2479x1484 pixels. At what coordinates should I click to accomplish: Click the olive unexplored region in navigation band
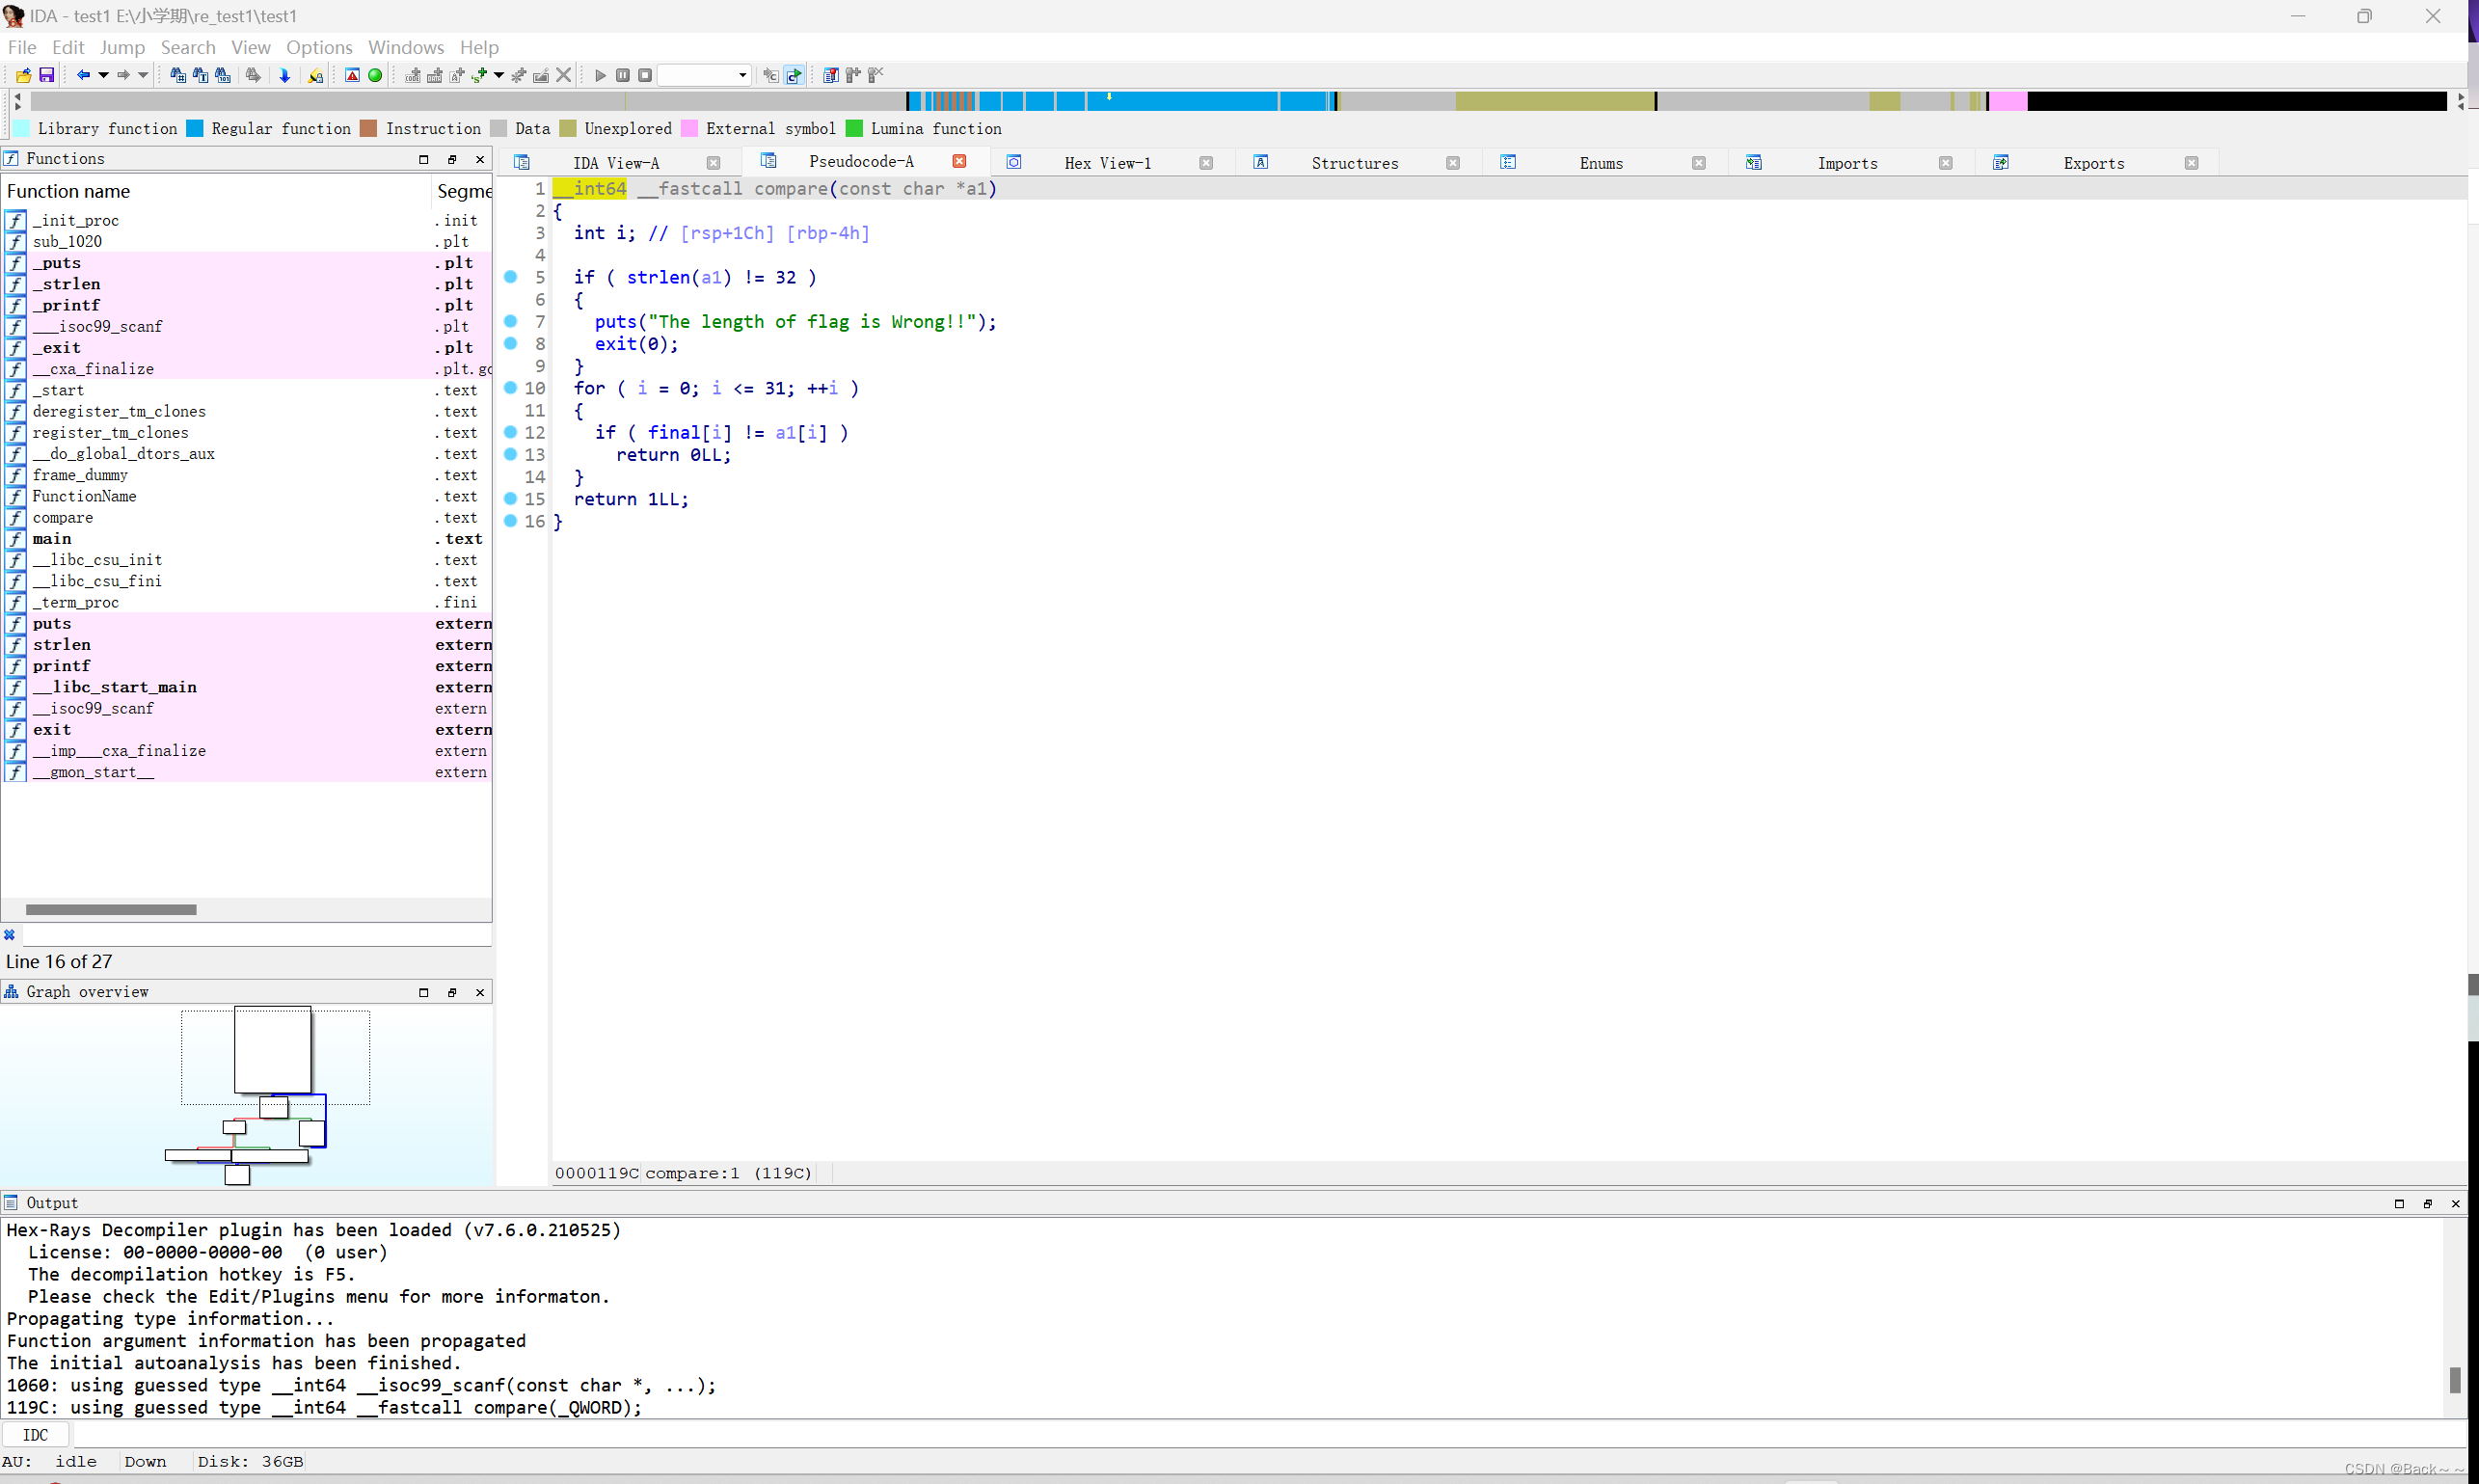pyautogui.click(x=1554, y=101)
